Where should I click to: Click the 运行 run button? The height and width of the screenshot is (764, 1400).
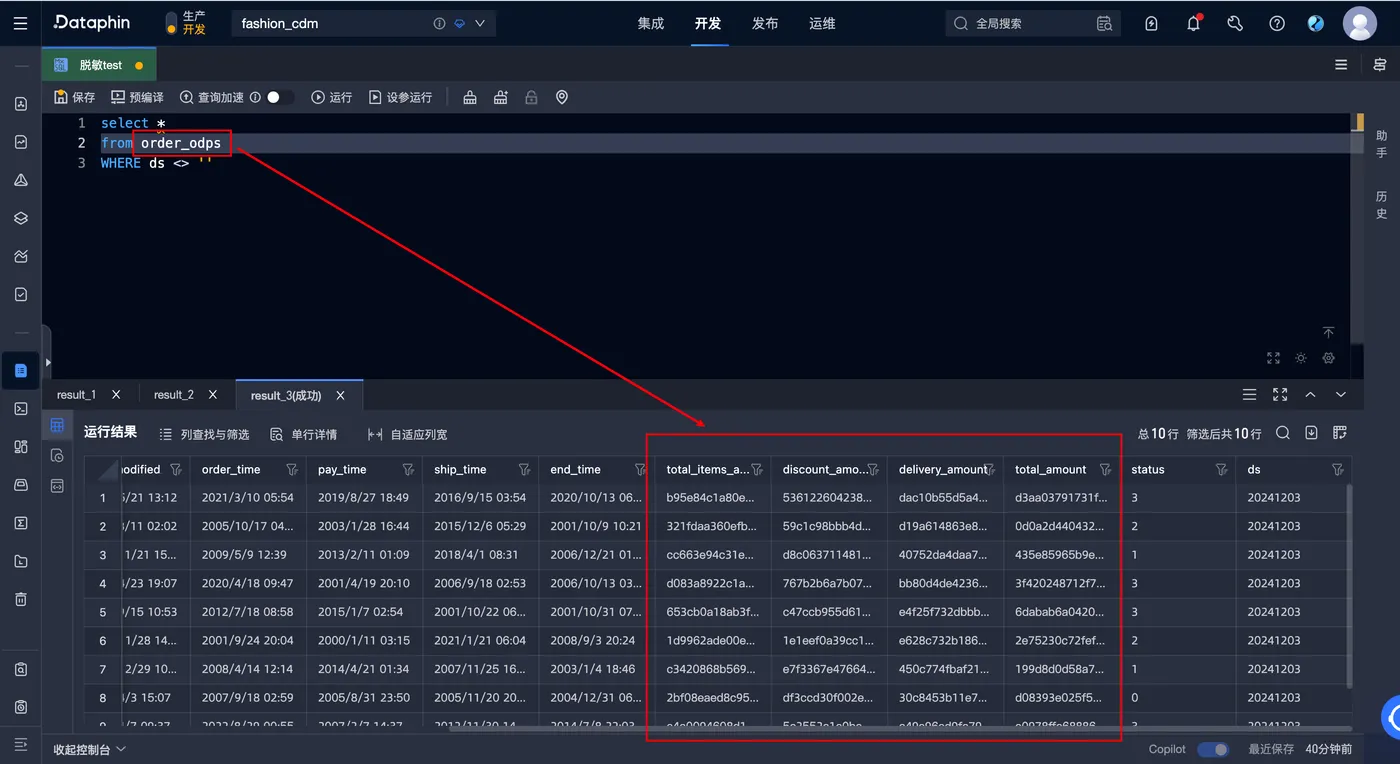[331, 97]
